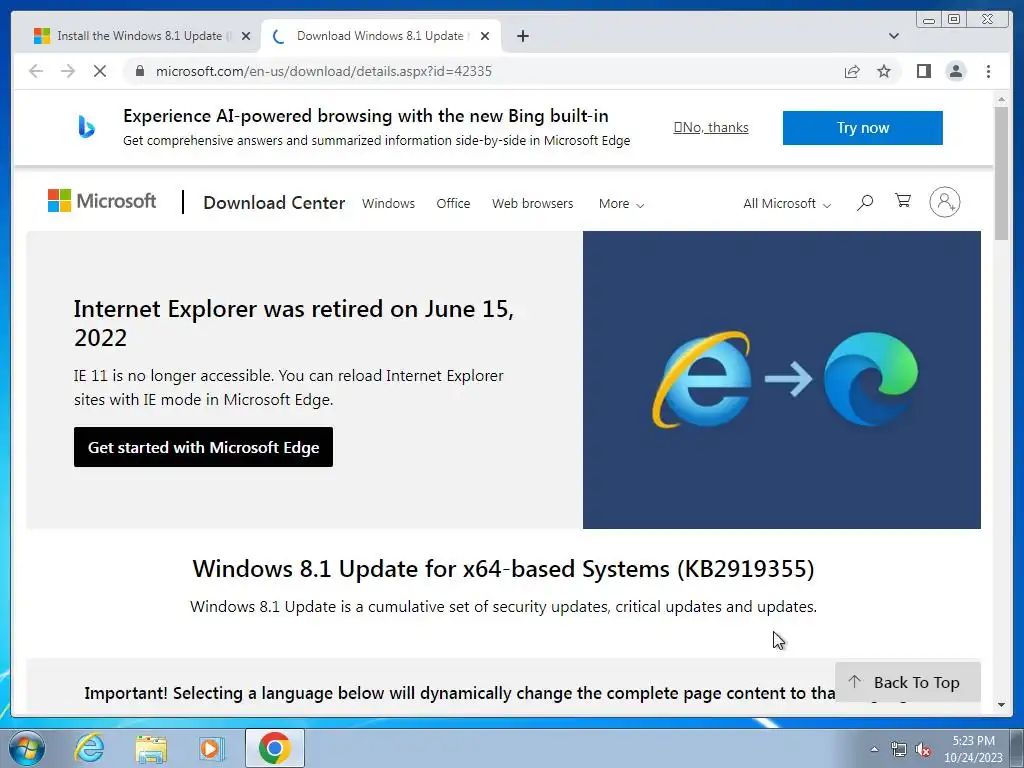Screen dimensions: 1024x768
Task: Go back to previous page
Action: pyautogui.click(x=36, y=71)
